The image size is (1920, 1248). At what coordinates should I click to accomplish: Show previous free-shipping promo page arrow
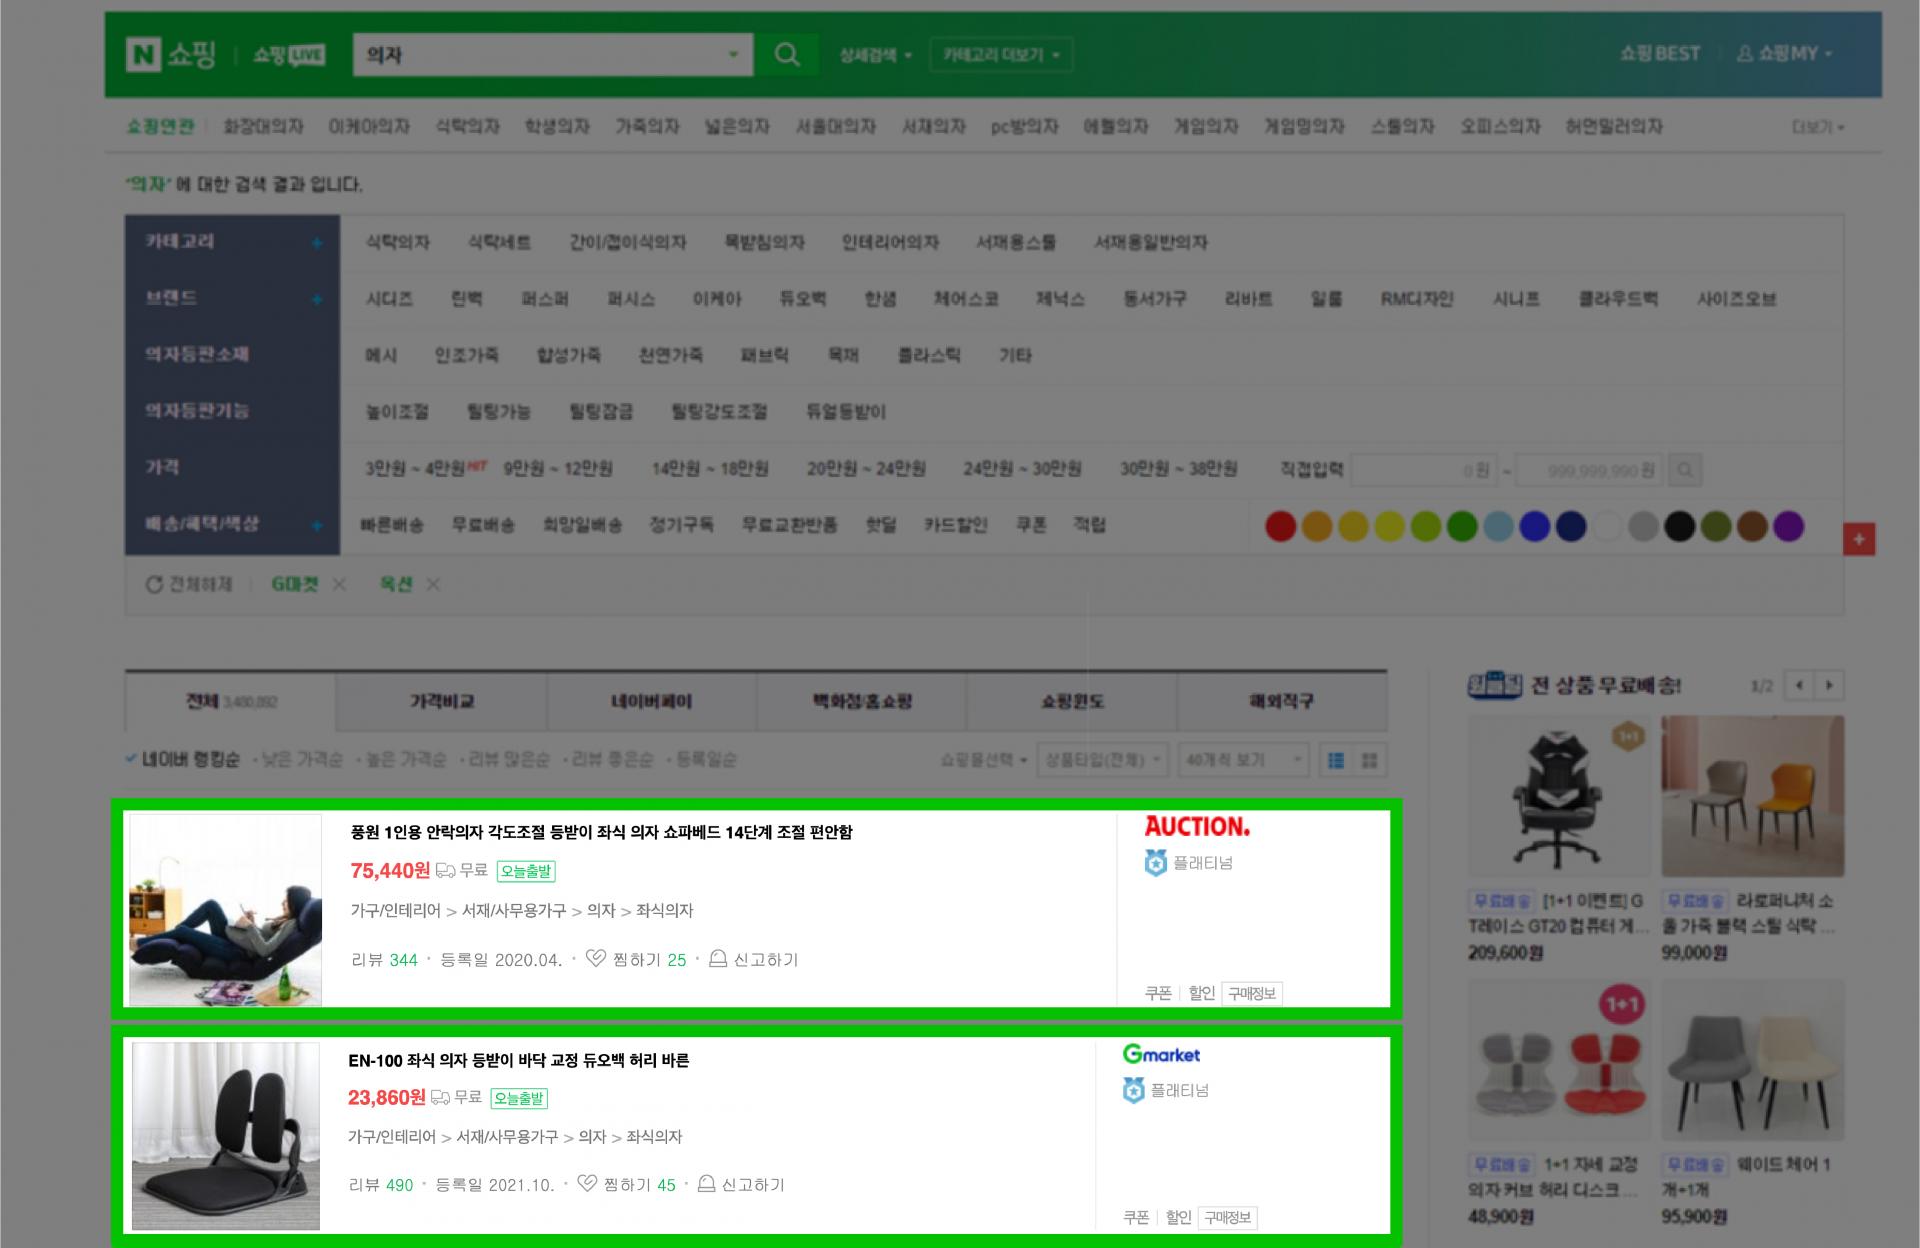coord(1799,686)
